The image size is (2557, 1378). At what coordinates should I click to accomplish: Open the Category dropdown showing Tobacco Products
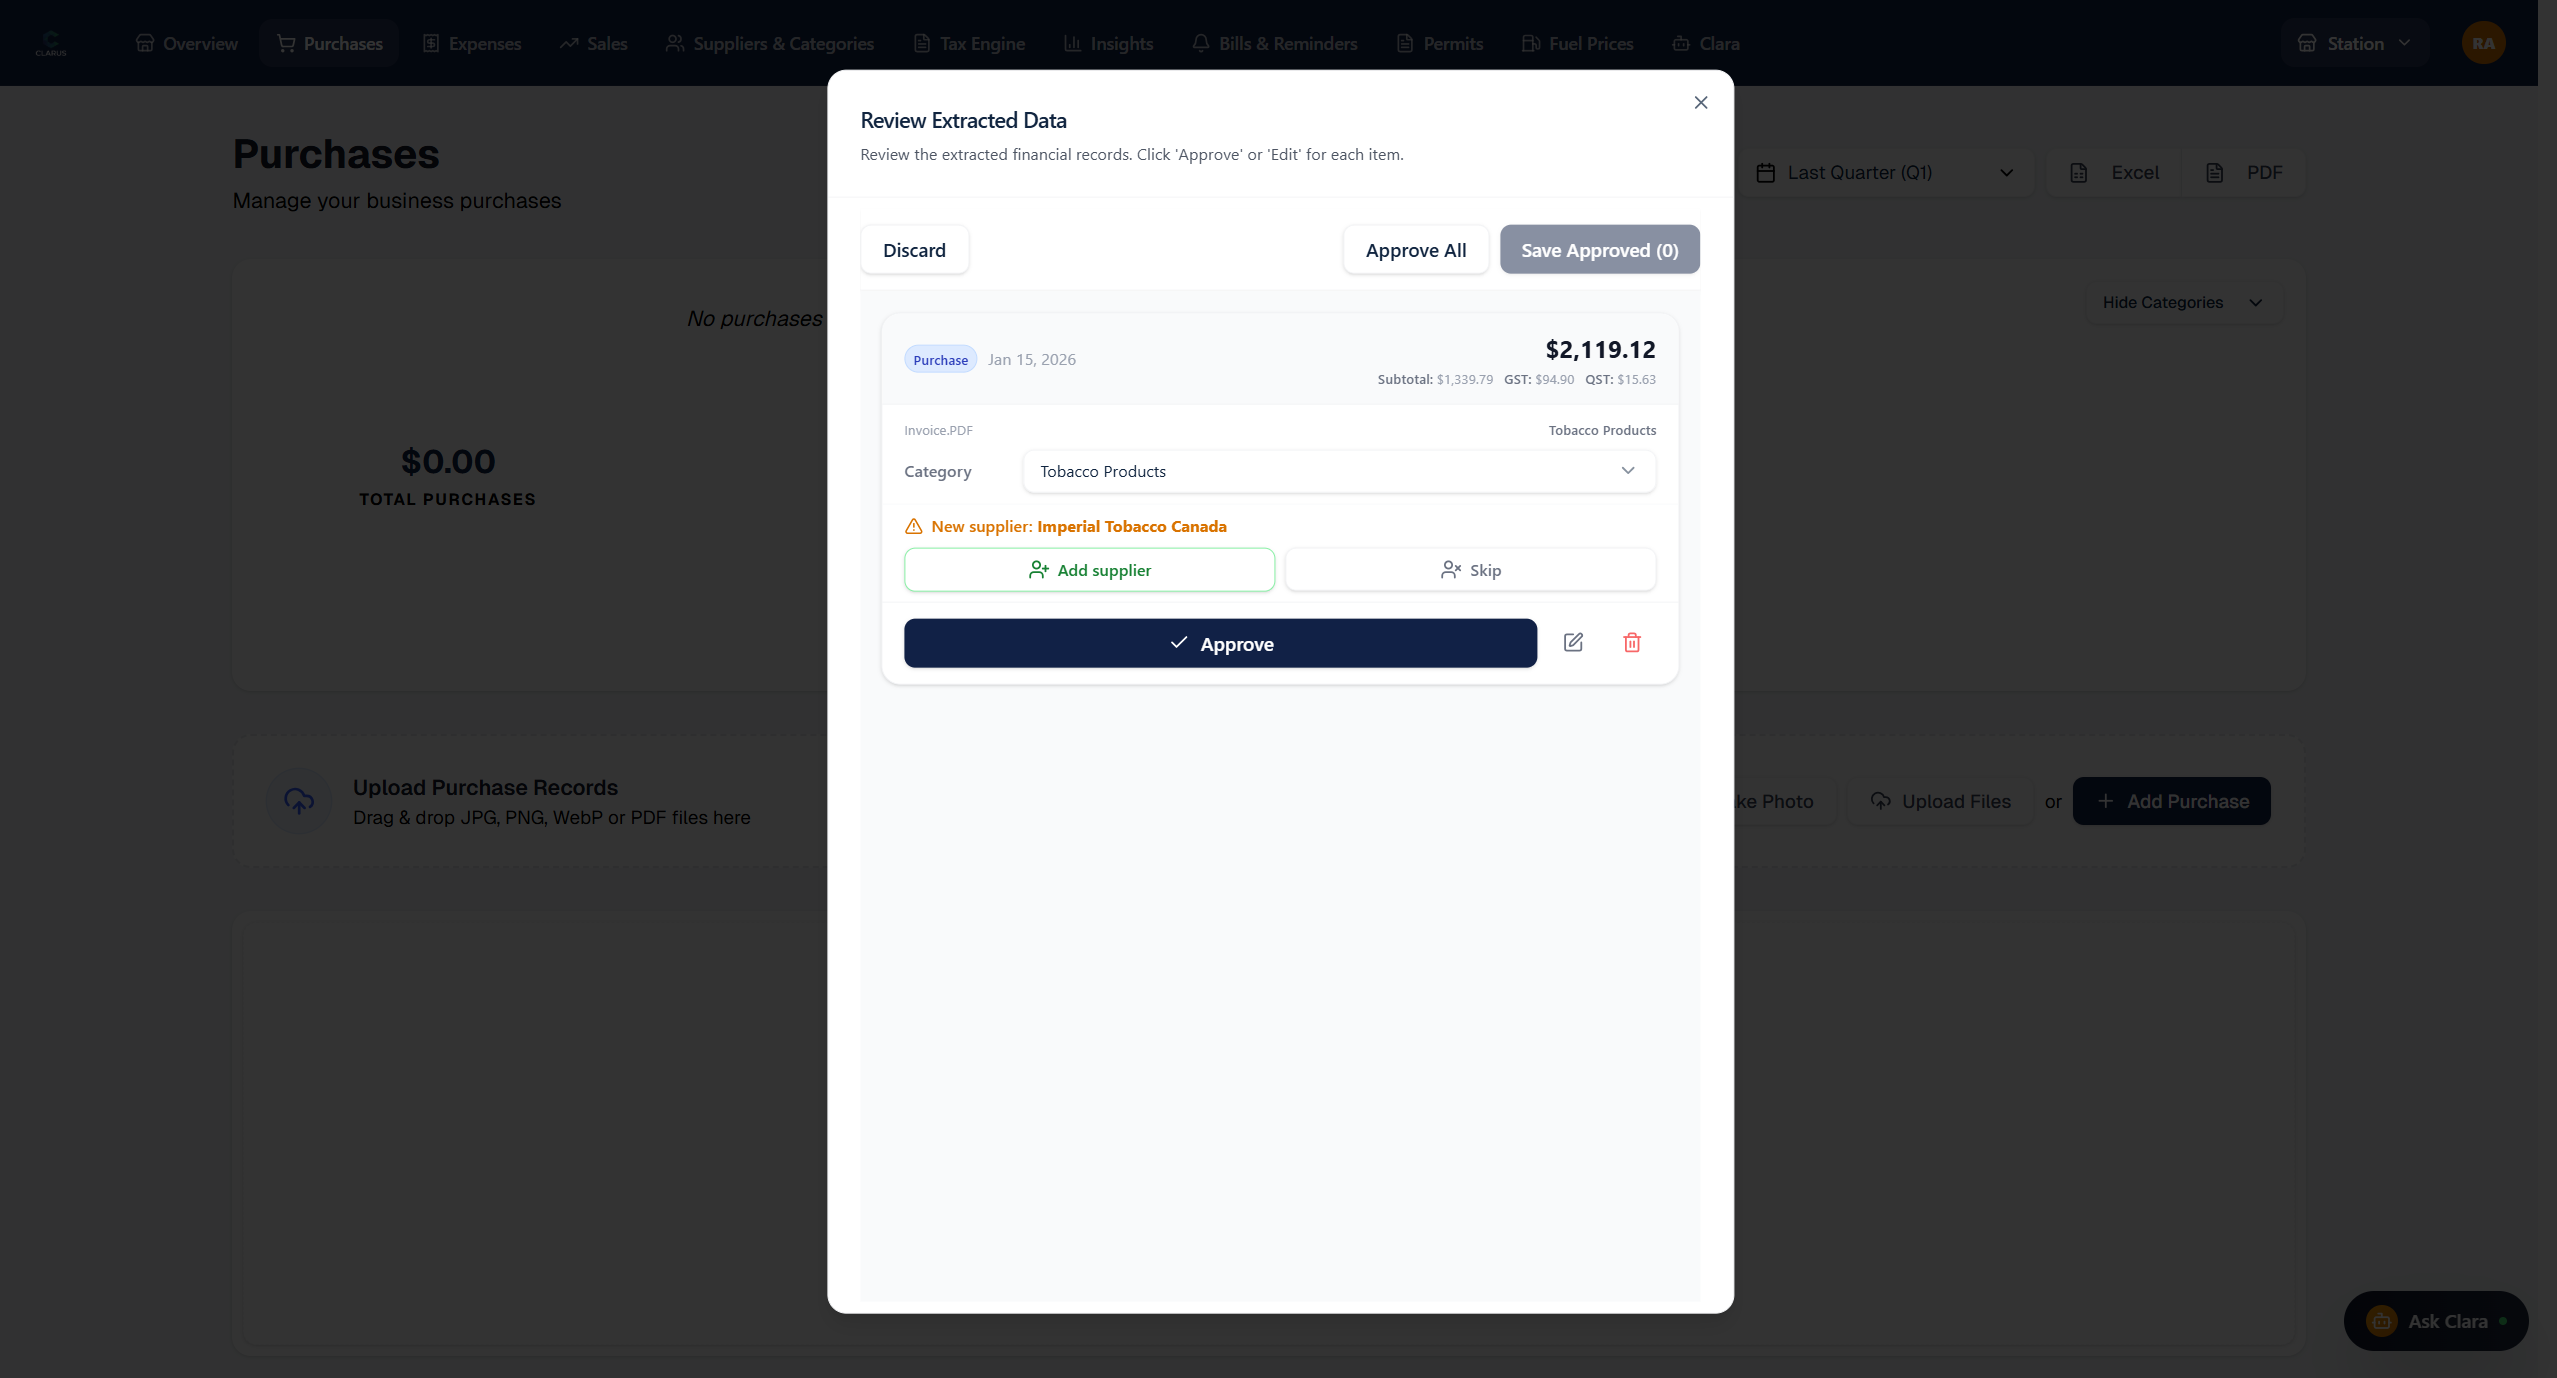pos(1338,471)
